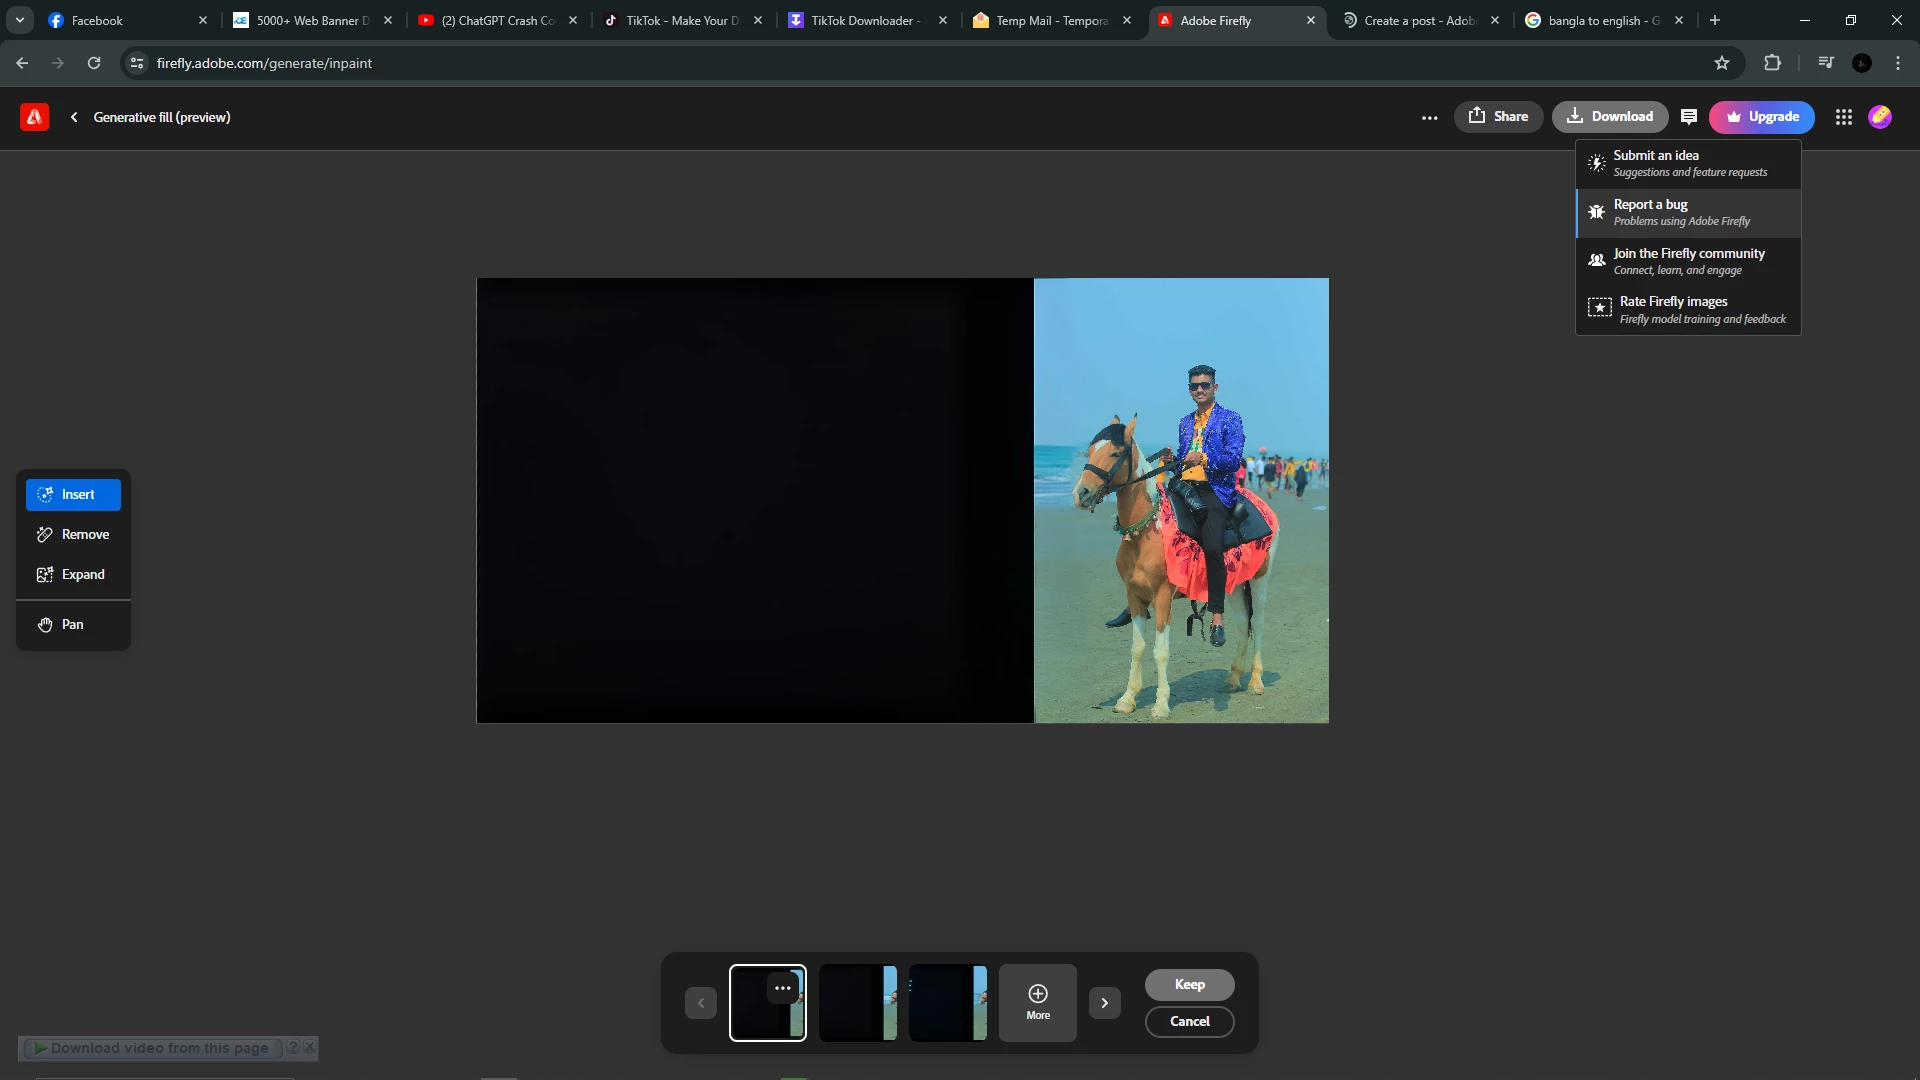This screenshot has width=1920, height=1080.
Task: Click Submit an idea option
Action: 1688,163
